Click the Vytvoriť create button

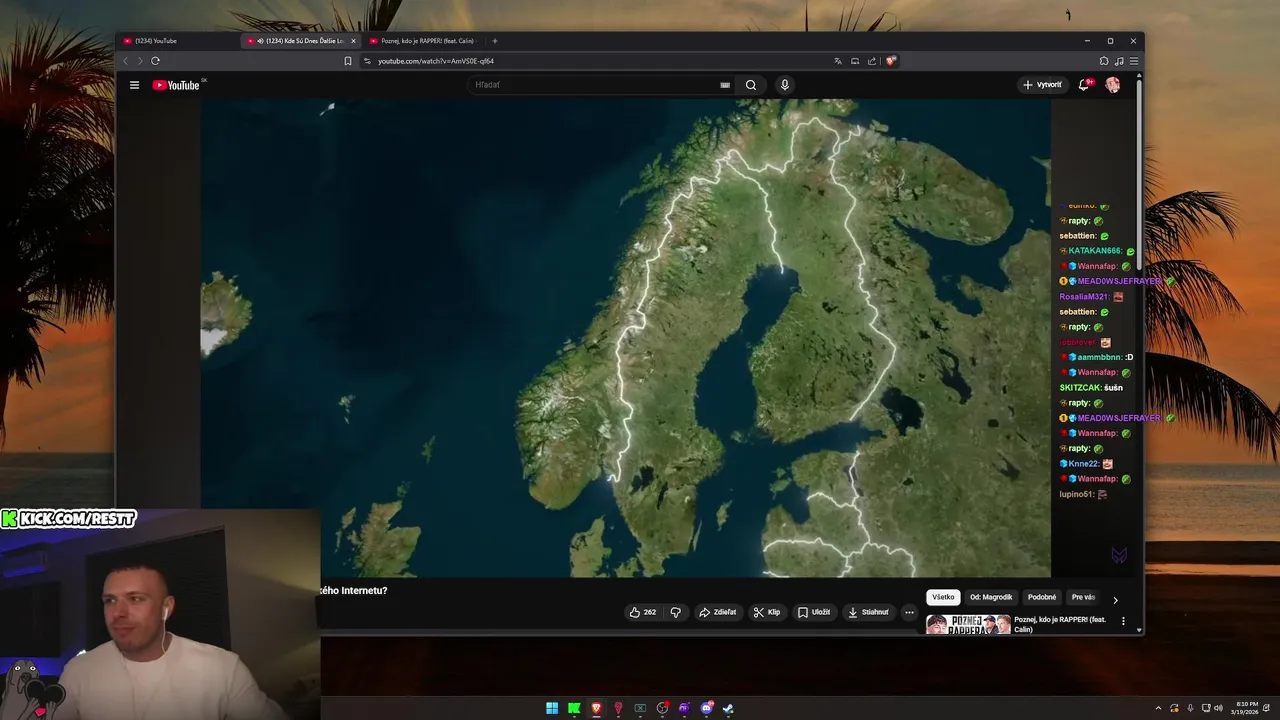[x=1042, y=85]
